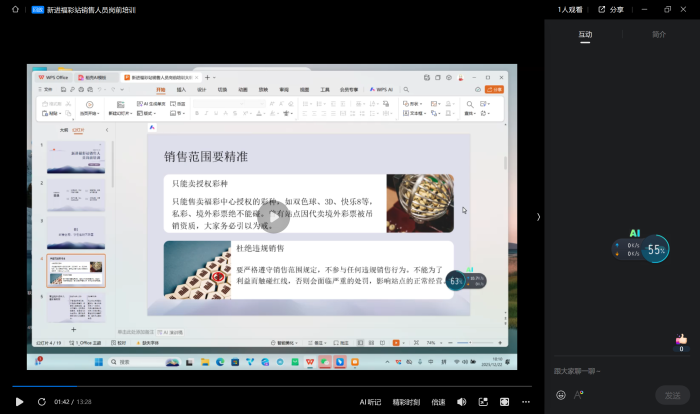
Task: Open the 倍速 playback speed menu
Action: (x=438, y=402)
